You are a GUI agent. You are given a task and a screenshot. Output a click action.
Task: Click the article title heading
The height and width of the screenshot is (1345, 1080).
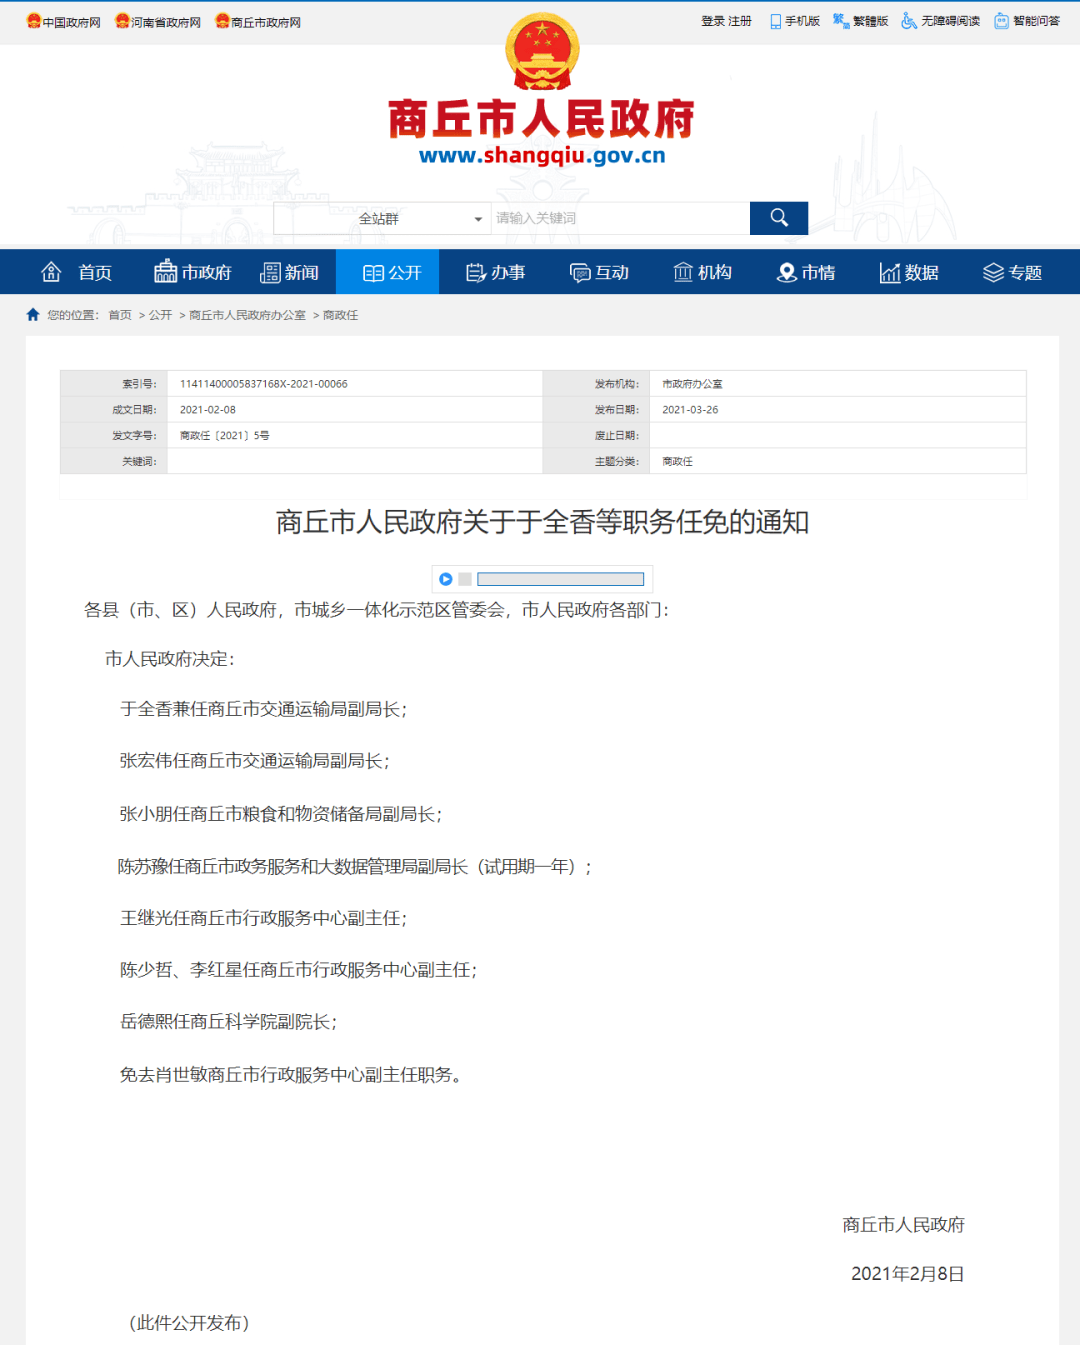coord(542,522)
